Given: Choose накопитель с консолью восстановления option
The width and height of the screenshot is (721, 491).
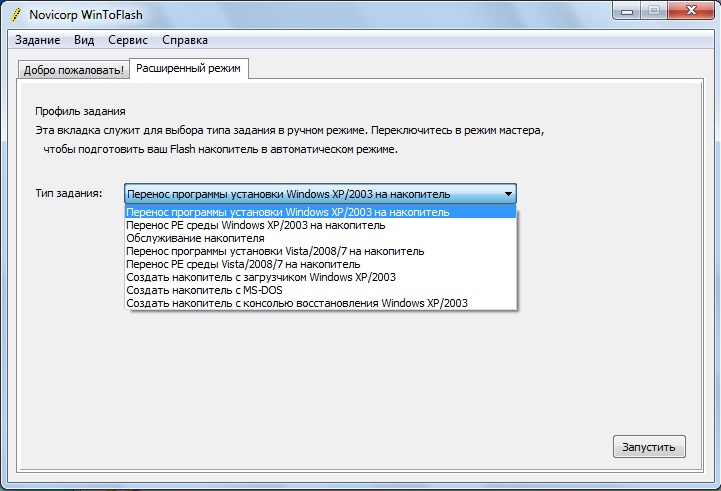Looking at the screenshot, I should coord(320,303).
